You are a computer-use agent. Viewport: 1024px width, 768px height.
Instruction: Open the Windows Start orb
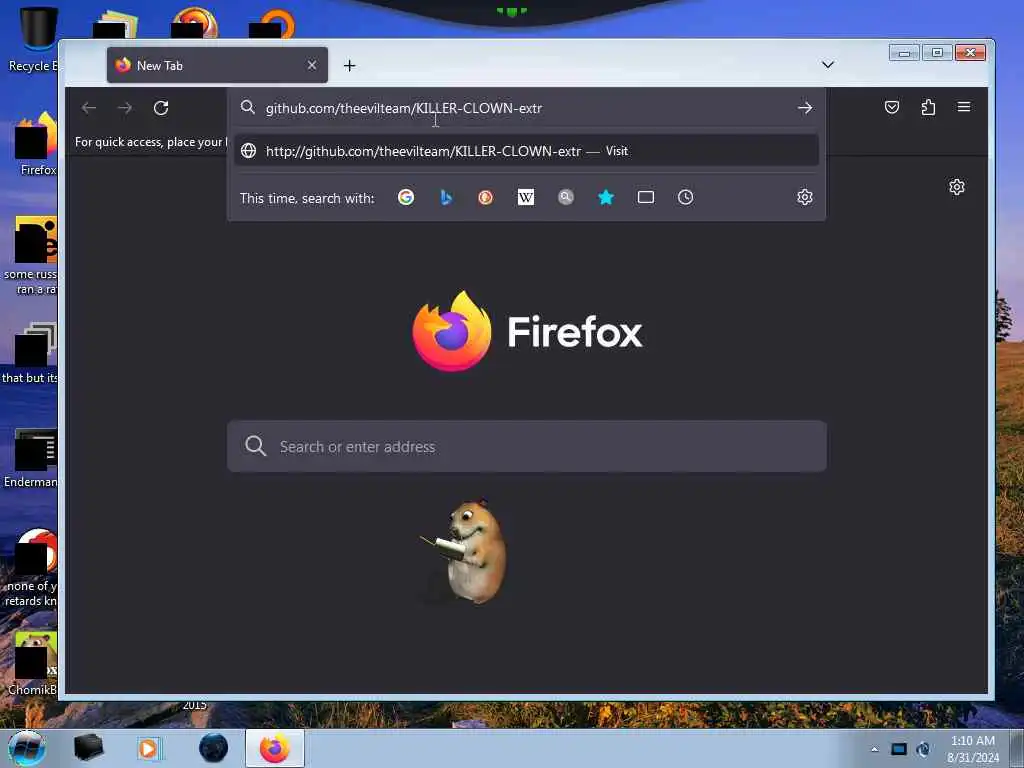click(x=27, y=748)
